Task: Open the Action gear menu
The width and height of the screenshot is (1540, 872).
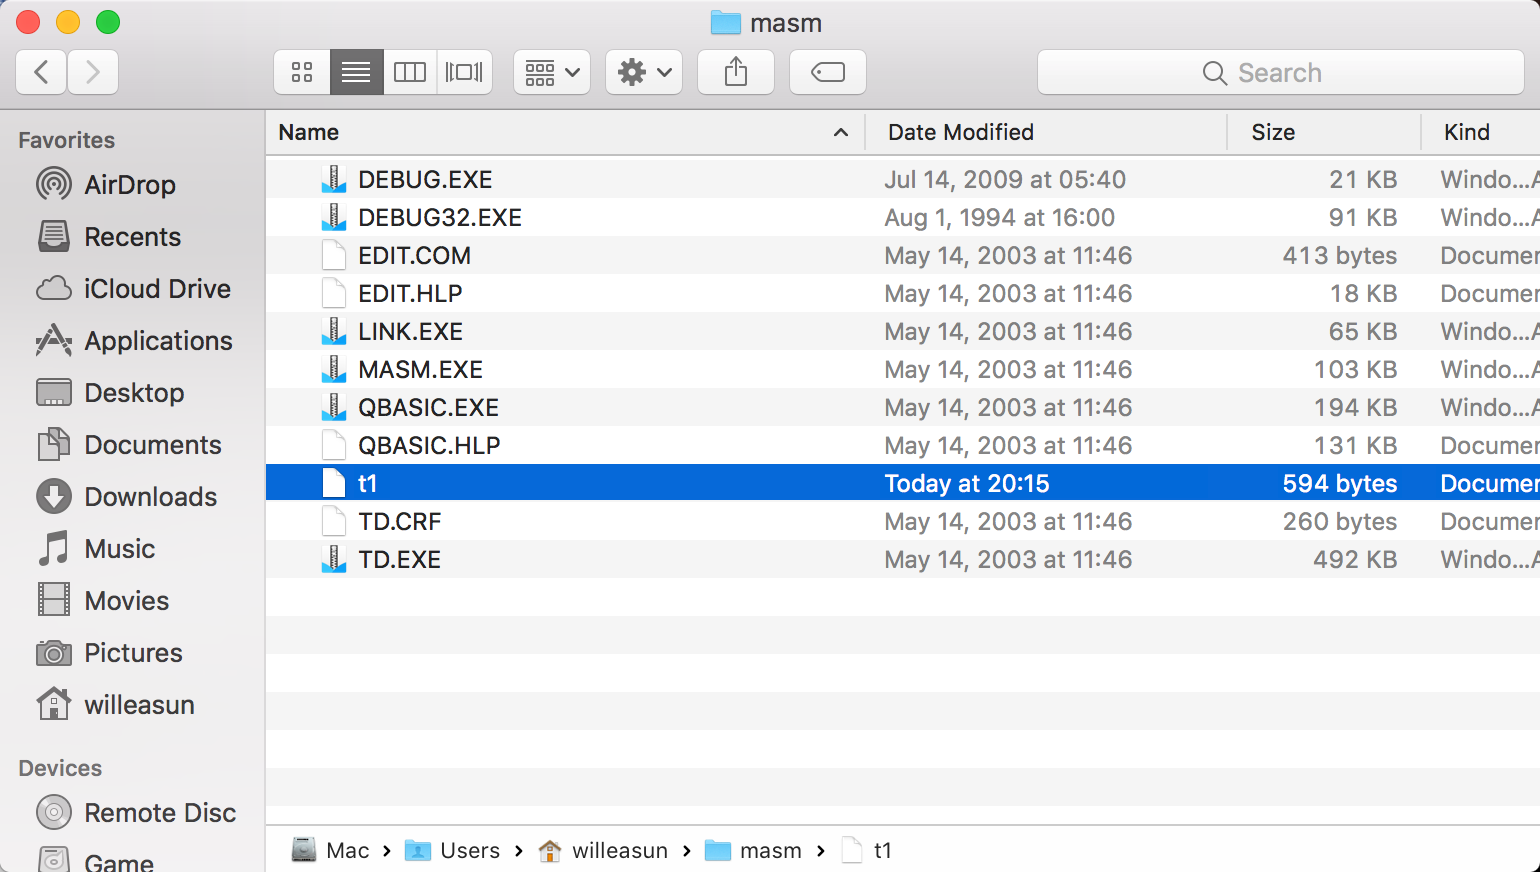Action: (644, 72)
